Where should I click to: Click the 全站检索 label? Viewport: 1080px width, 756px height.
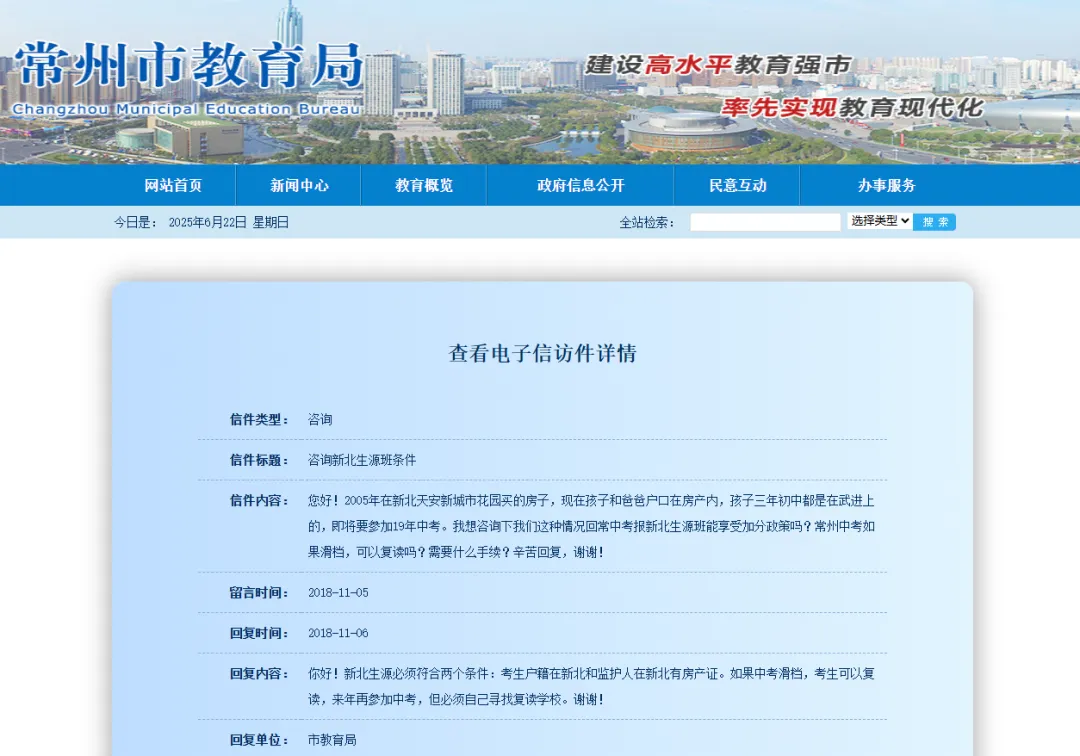pos(647,222)
